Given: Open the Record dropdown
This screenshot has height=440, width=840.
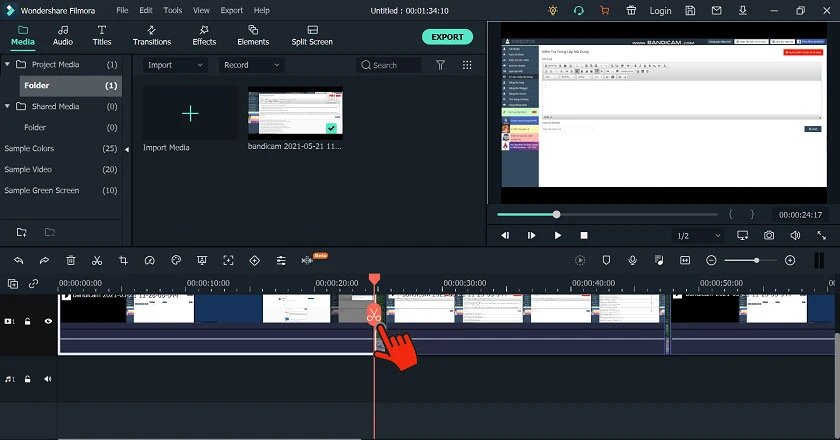Looking at the screenshot, I should click(251, 65).
